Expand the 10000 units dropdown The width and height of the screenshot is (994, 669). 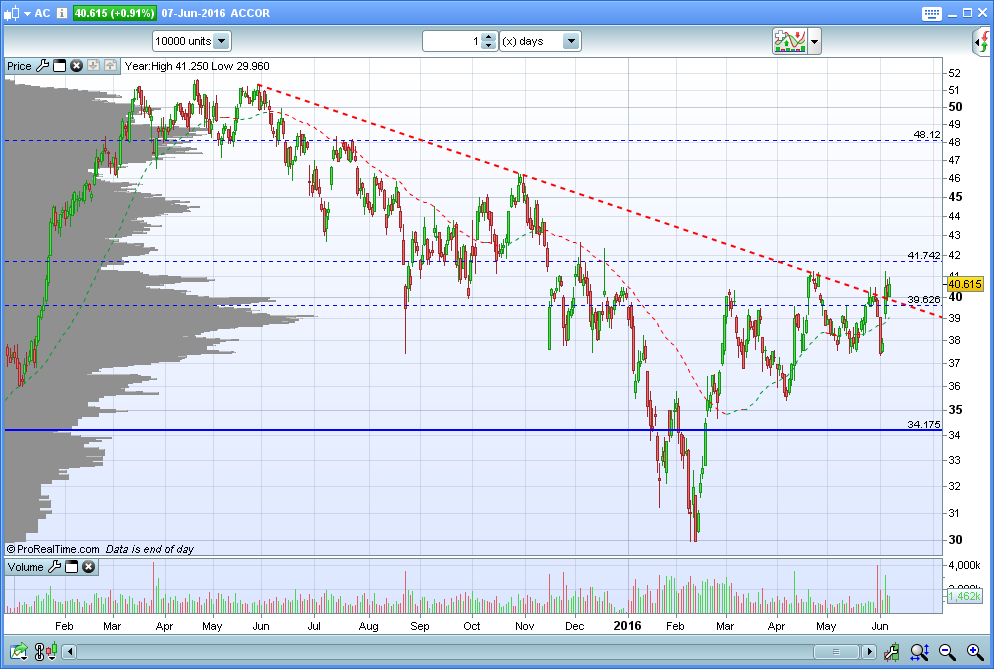click(x=221, y=41)
